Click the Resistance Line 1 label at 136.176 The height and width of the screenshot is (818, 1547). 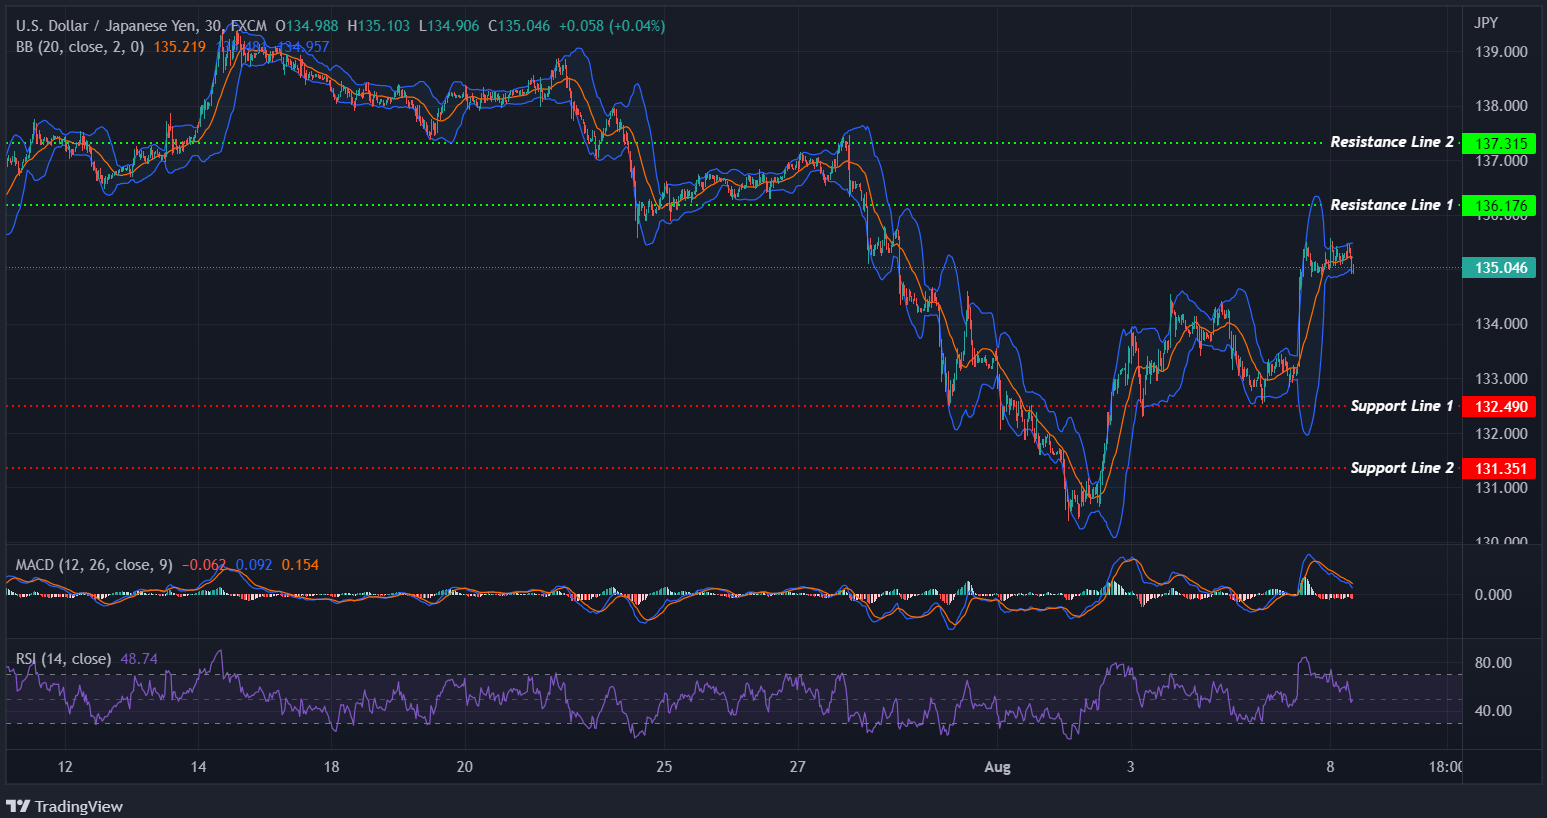(x=1497, y=205)
